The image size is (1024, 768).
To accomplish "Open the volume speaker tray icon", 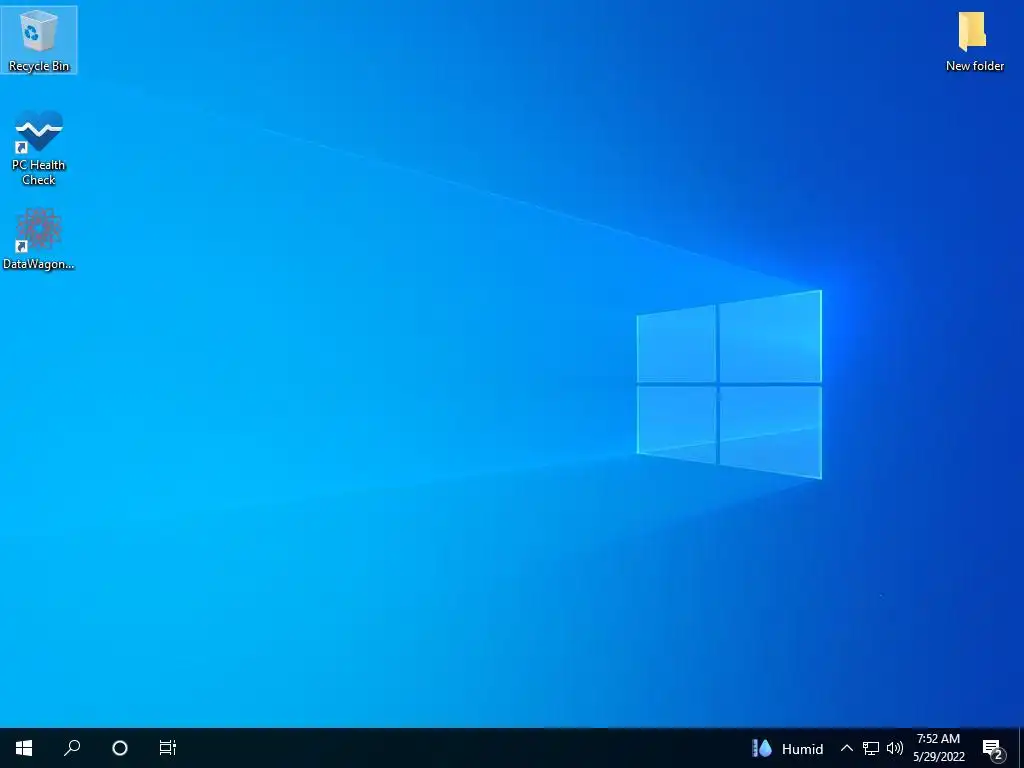I will (895, 748).
